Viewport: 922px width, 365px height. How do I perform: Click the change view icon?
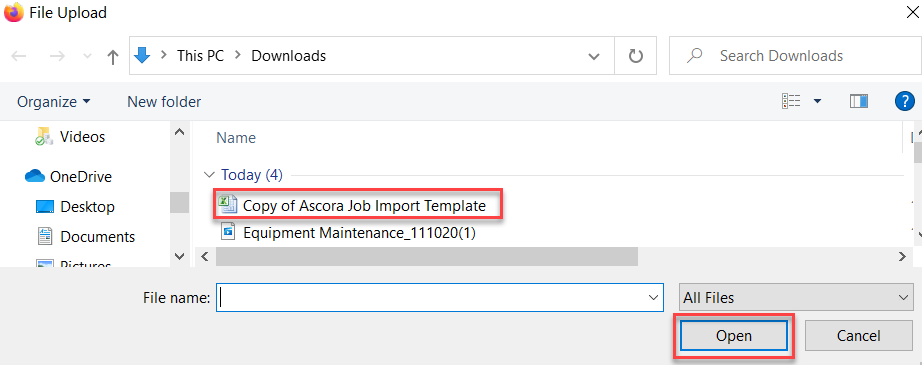(x=791, y=102)
